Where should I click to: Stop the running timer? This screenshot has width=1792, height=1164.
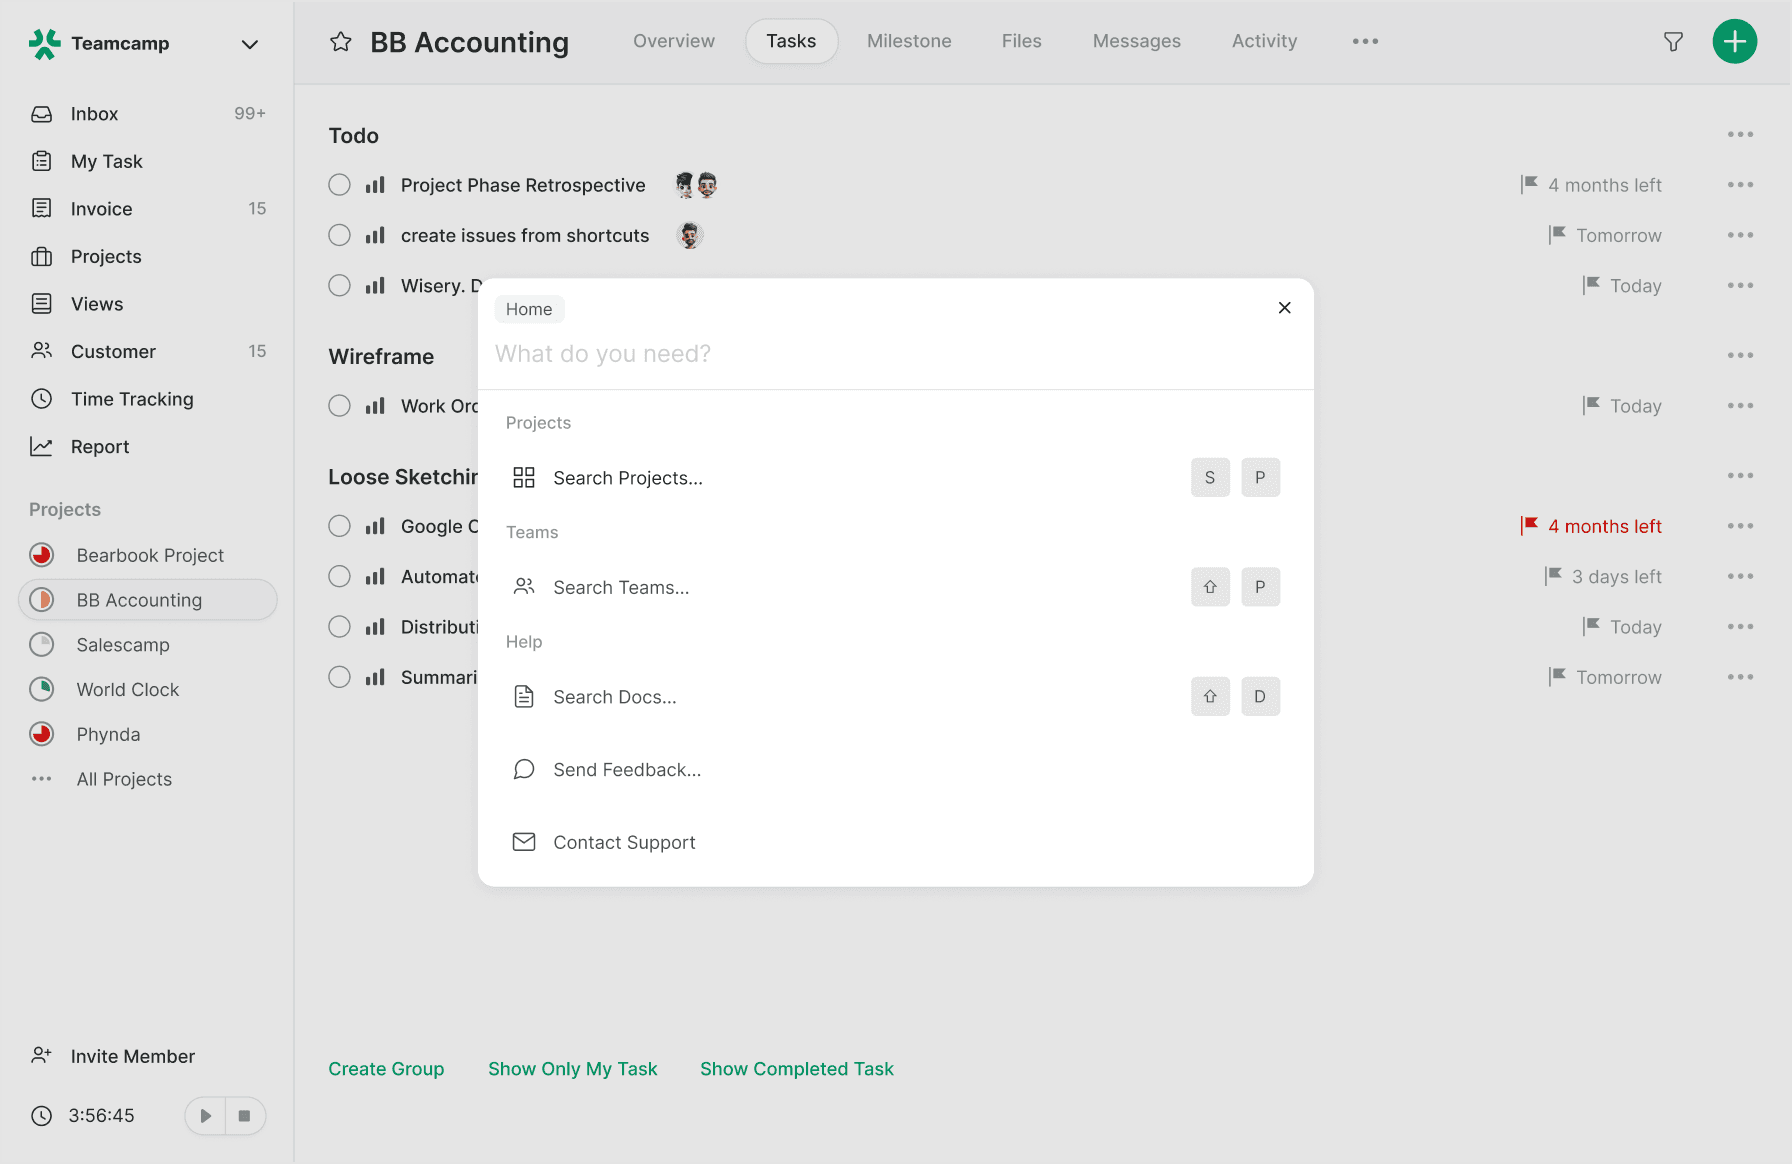coord(244,1116)
